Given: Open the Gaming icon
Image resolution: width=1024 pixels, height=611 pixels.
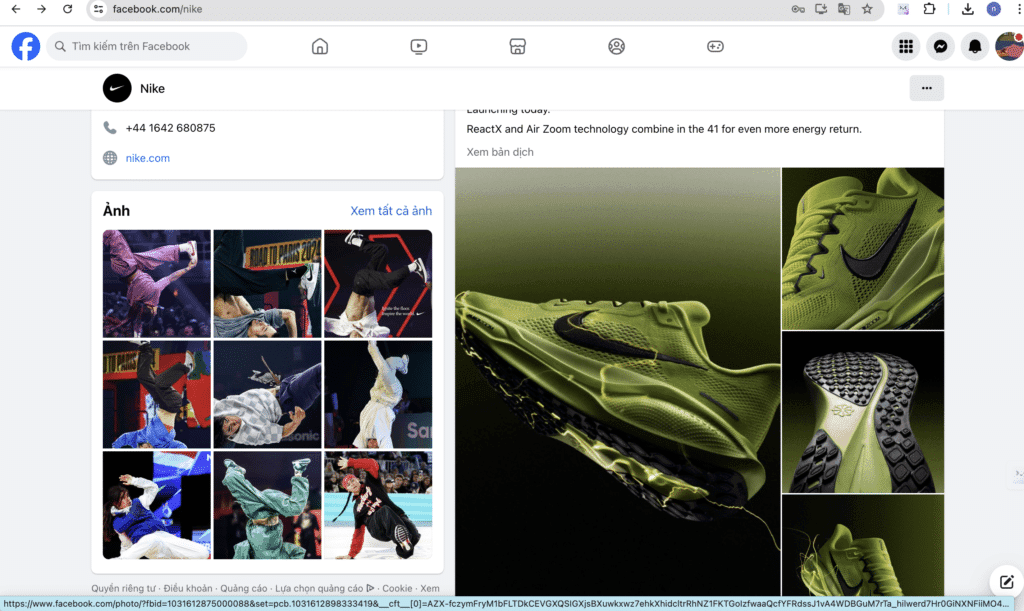Looking at the screenshot, I should [x=715, y=46].
